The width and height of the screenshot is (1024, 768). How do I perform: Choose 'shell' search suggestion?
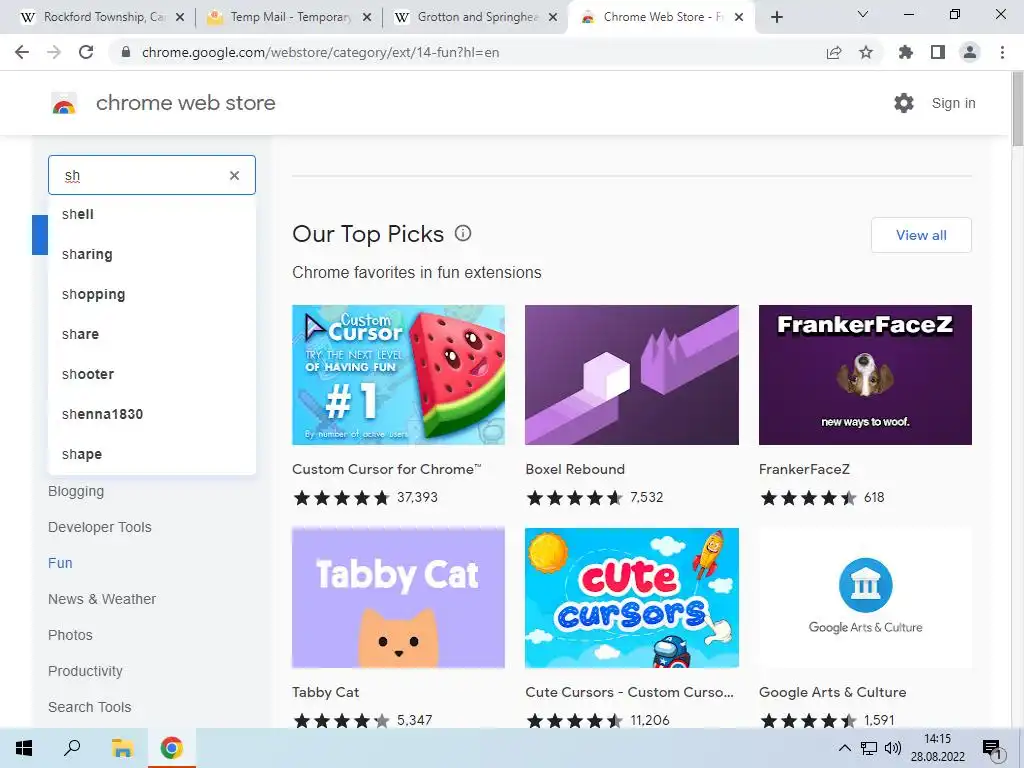coord(152,214)
